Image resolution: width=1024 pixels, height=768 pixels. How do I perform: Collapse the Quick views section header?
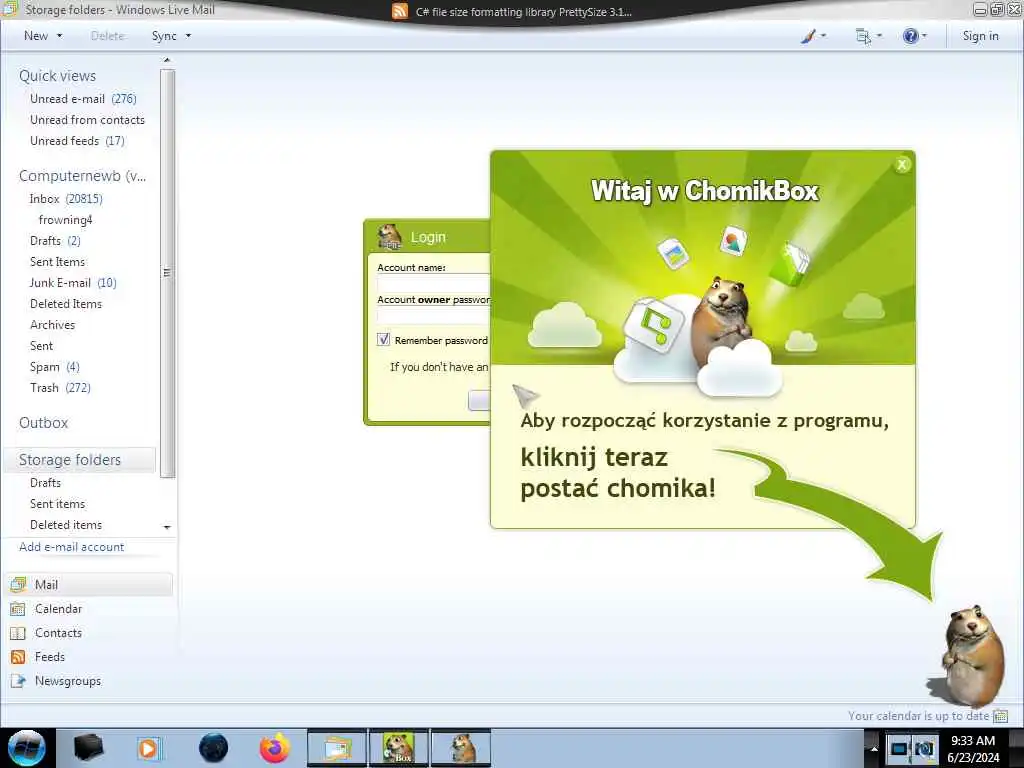(x=57, y=76)
